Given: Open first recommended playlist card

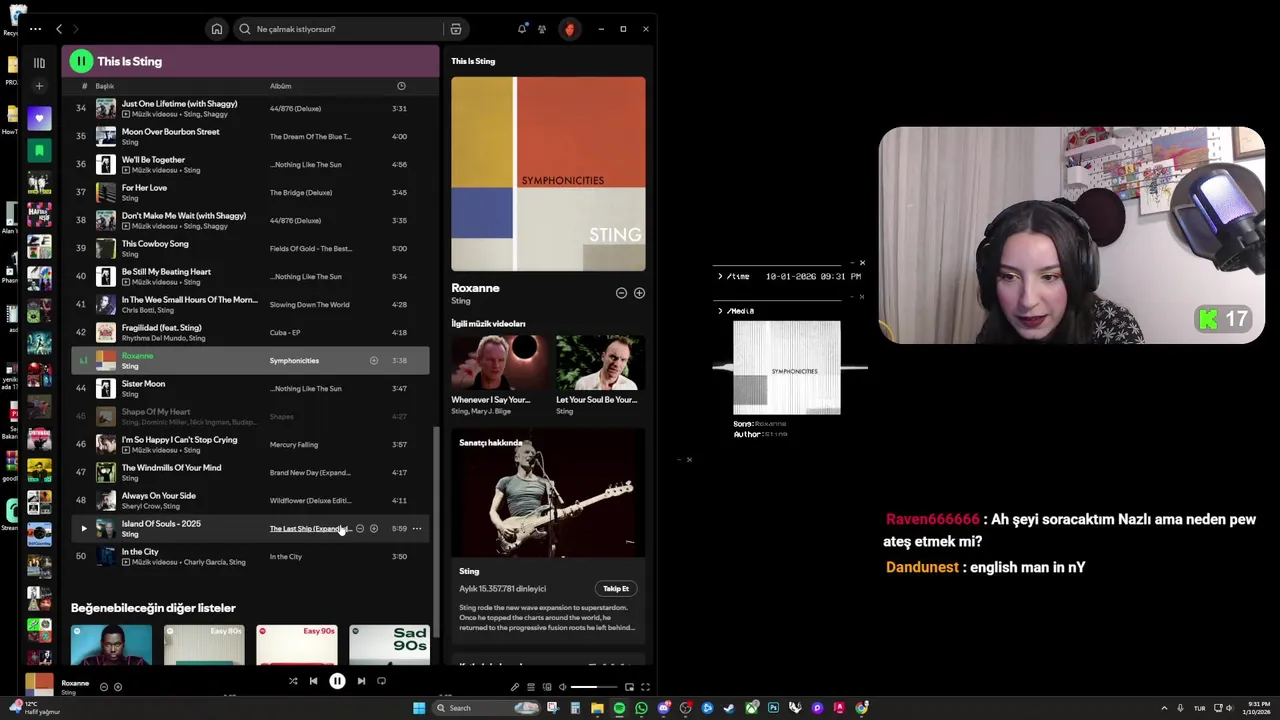Looking at the screenshot, I should tap(111, 645).
